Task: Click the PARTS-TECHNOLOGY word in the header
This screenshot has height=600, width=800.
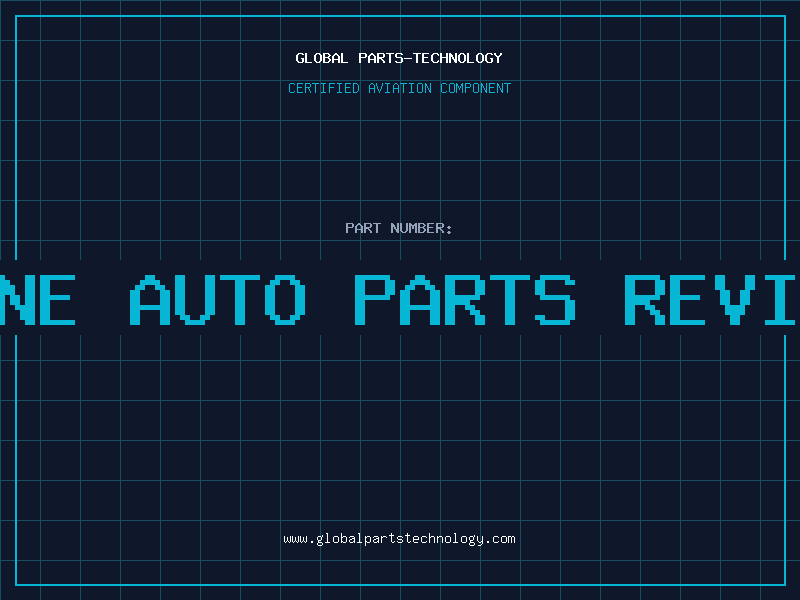Action: [x=430, y=58]
